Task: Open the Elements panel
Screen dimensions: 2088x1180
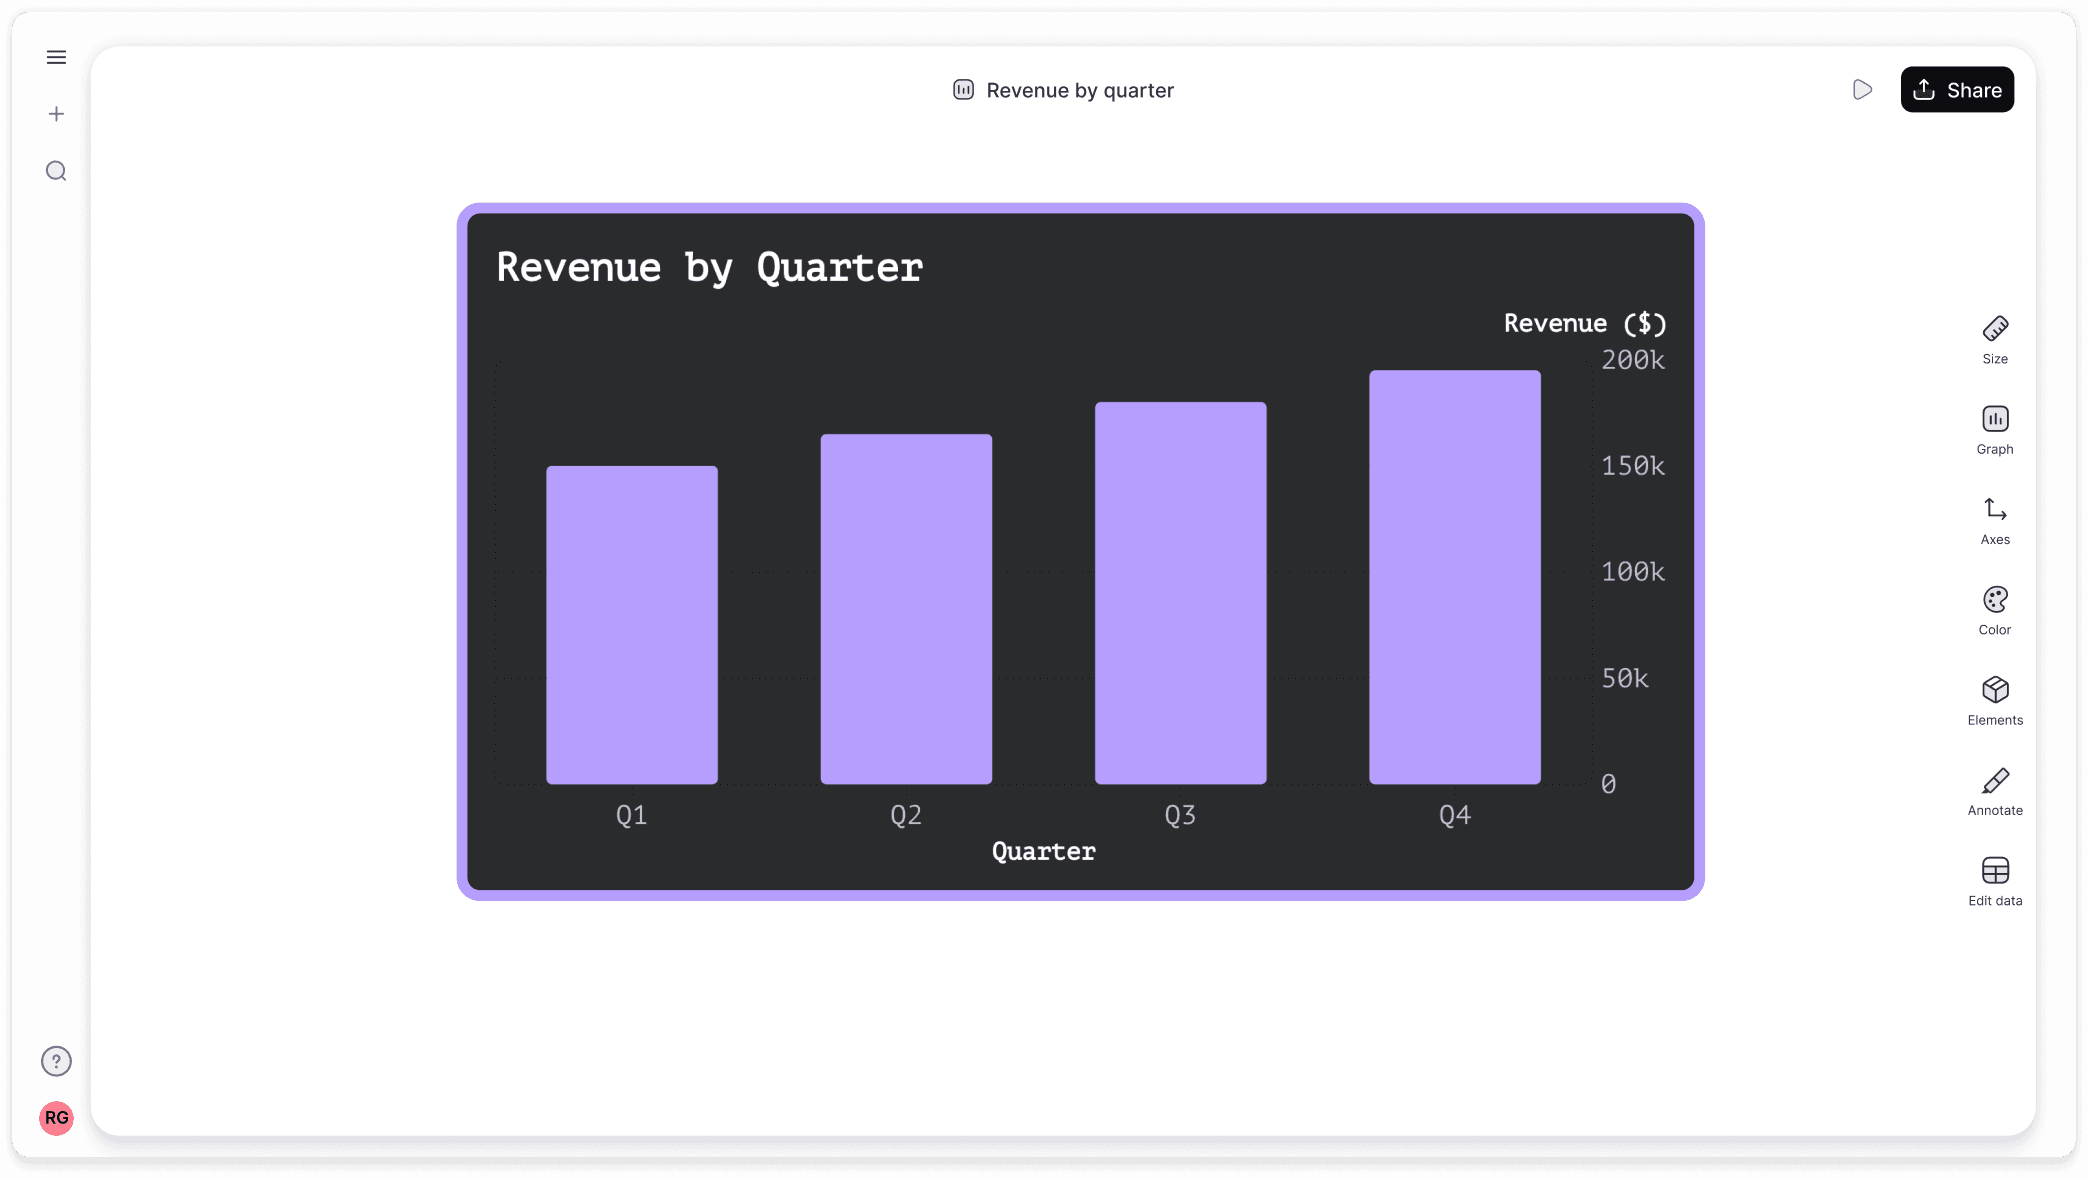Action: [x=1994, y=700]
